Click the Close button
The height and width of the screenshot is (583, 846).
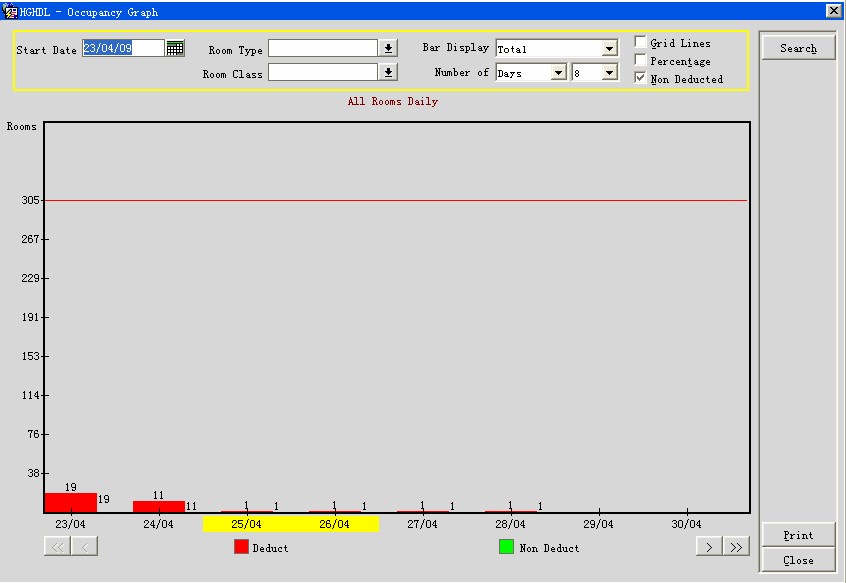click(798, 560)
